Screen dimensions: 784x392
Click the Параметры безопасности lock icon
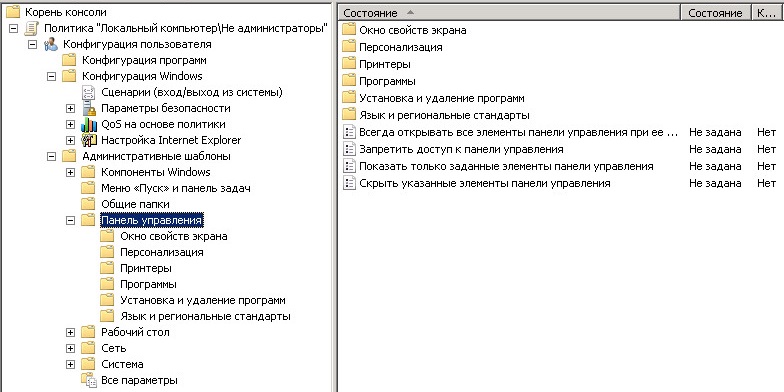[x=88, y=108]
